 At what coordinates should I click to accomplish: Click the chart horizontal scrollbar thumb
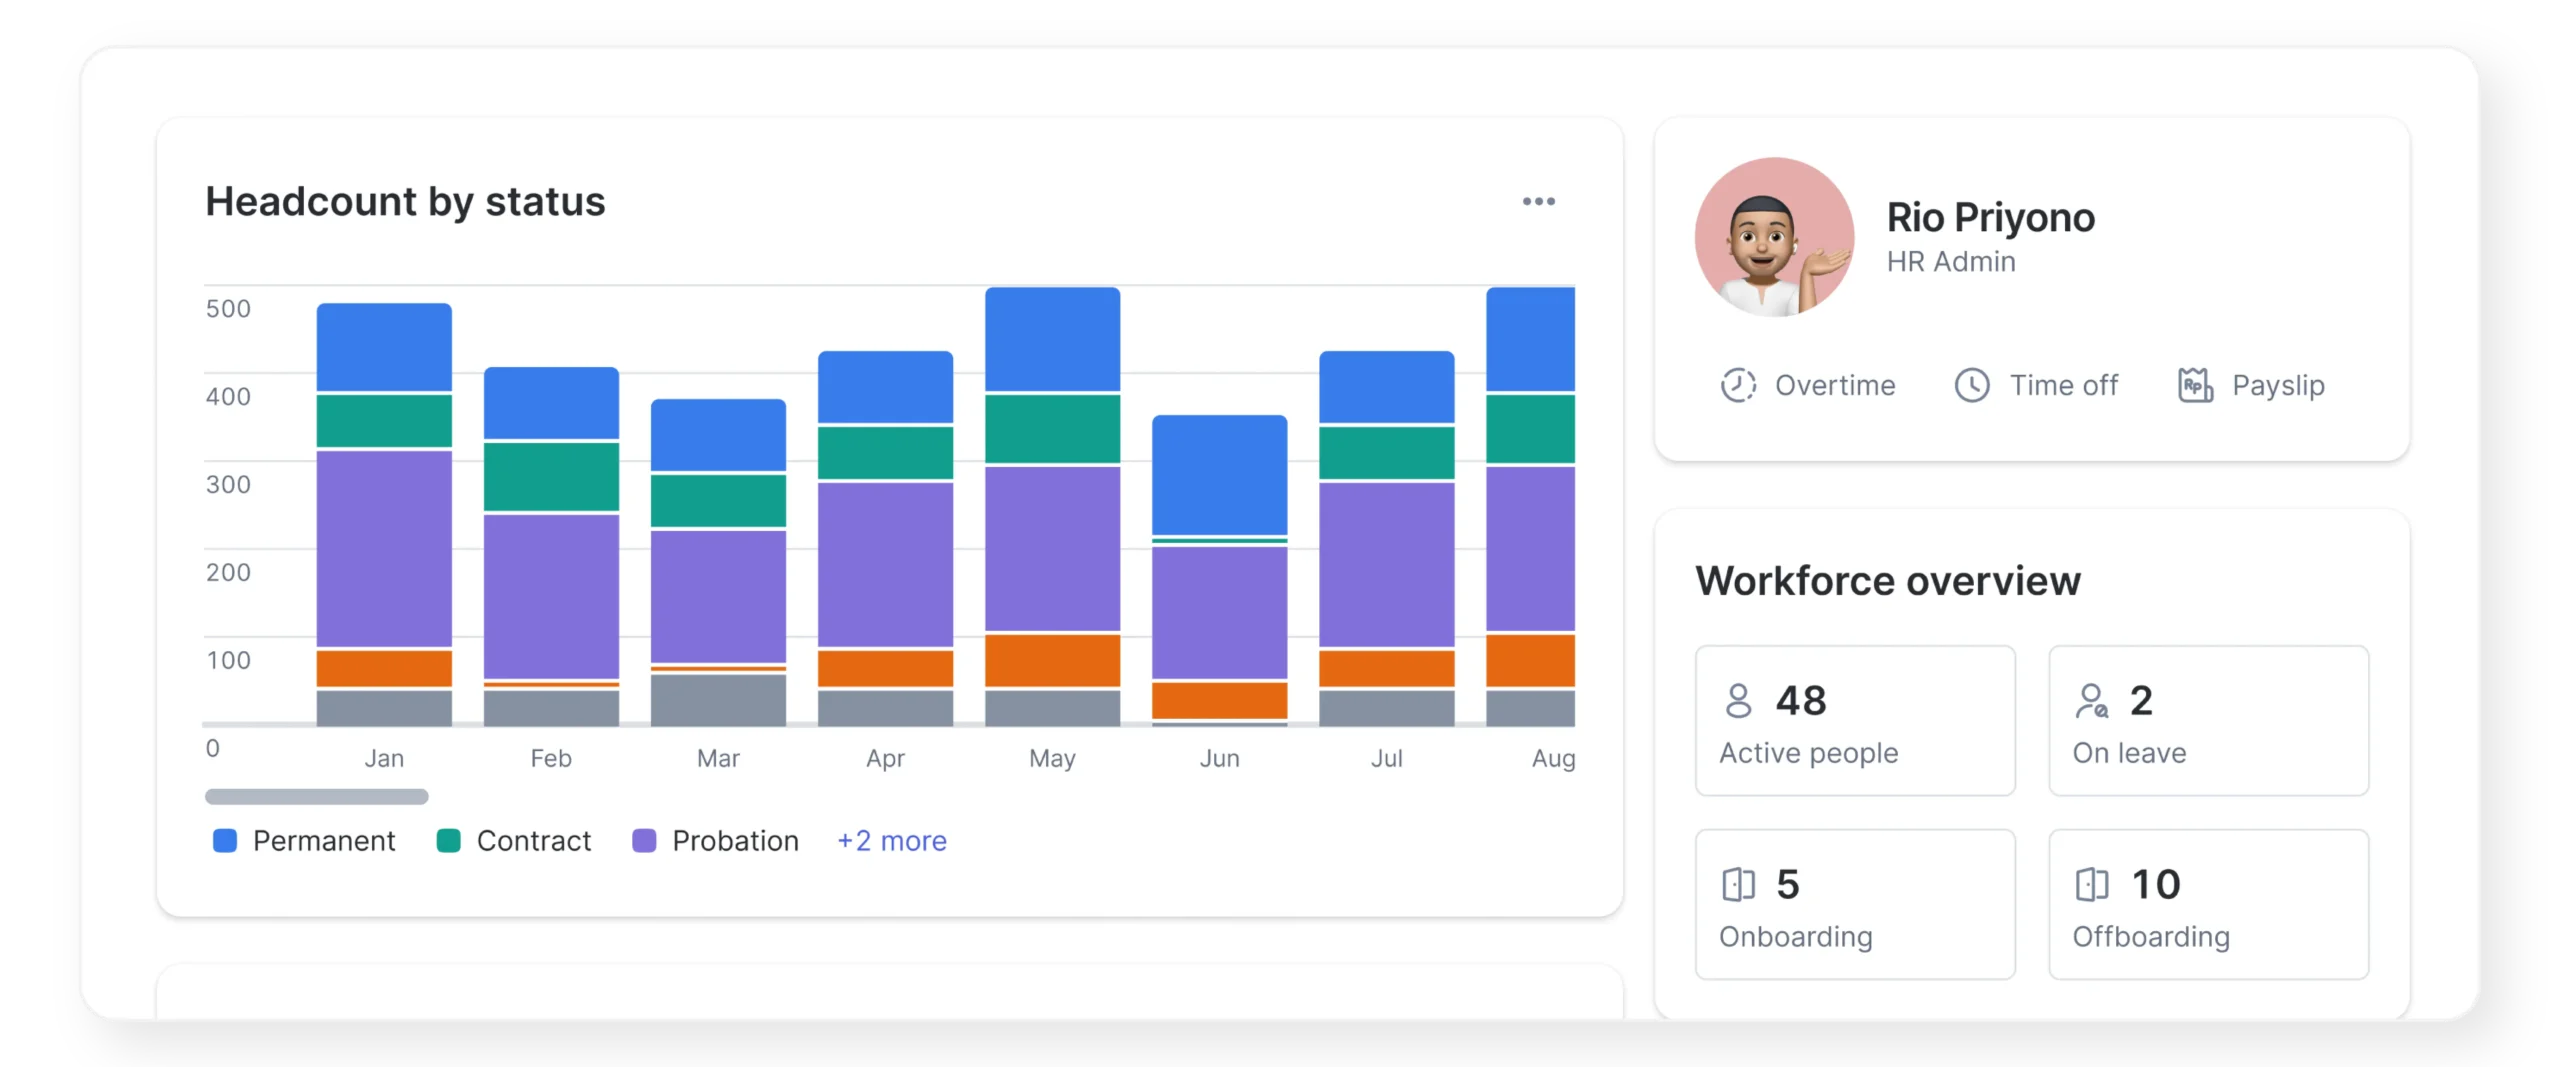(x=317, y=797)
